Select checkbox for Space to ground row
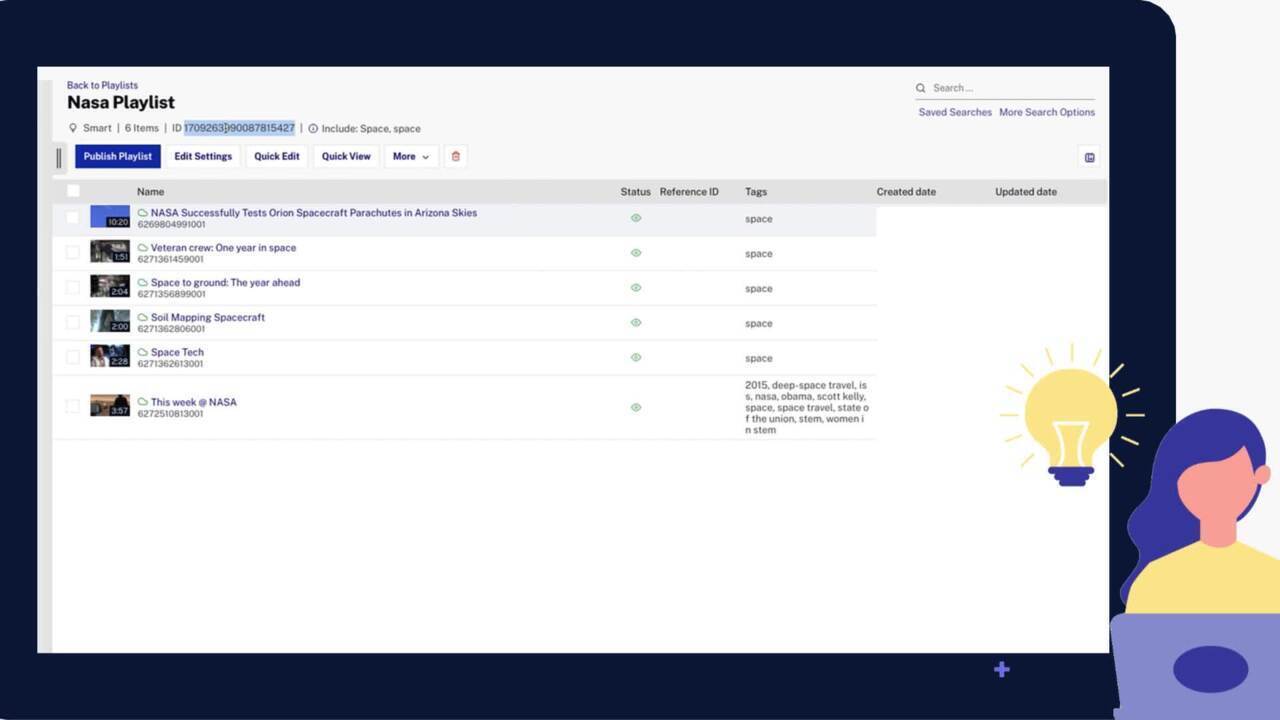This screenshot has width=1280, height=720. [x=72, y=287]
